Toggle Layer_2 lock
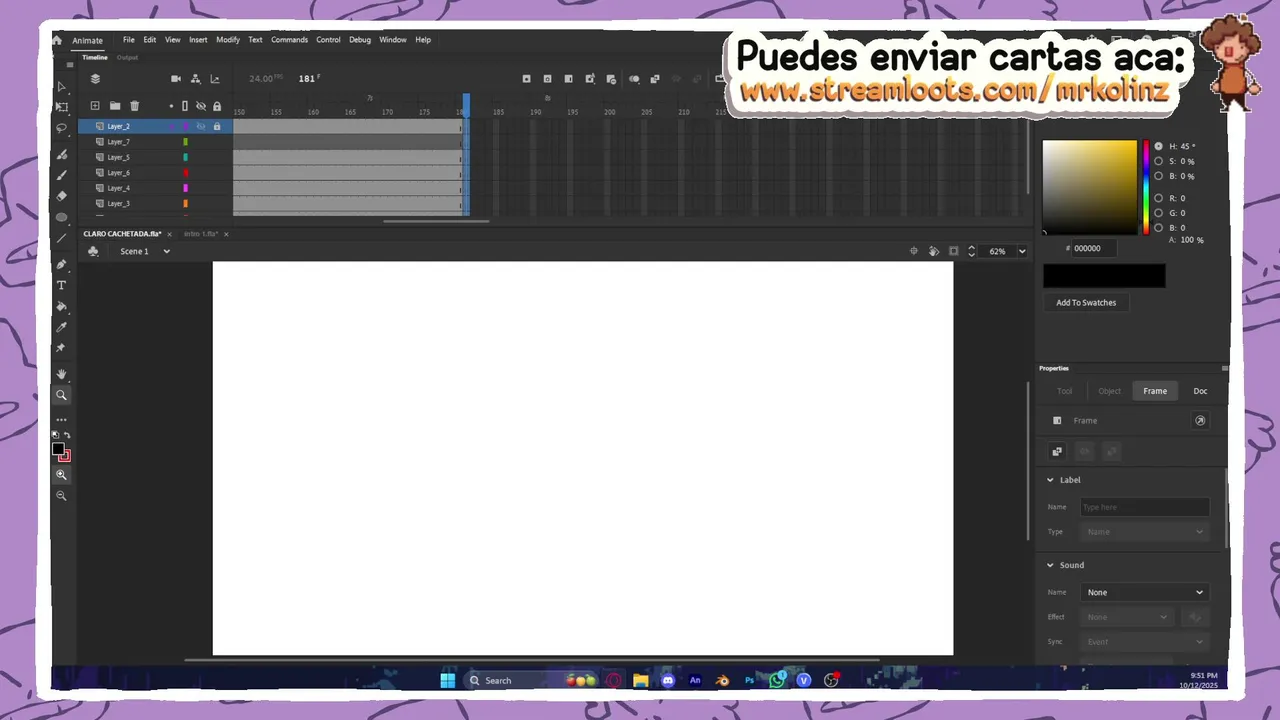This screenshot has height=720, width=1280. [x=217, y=126]
